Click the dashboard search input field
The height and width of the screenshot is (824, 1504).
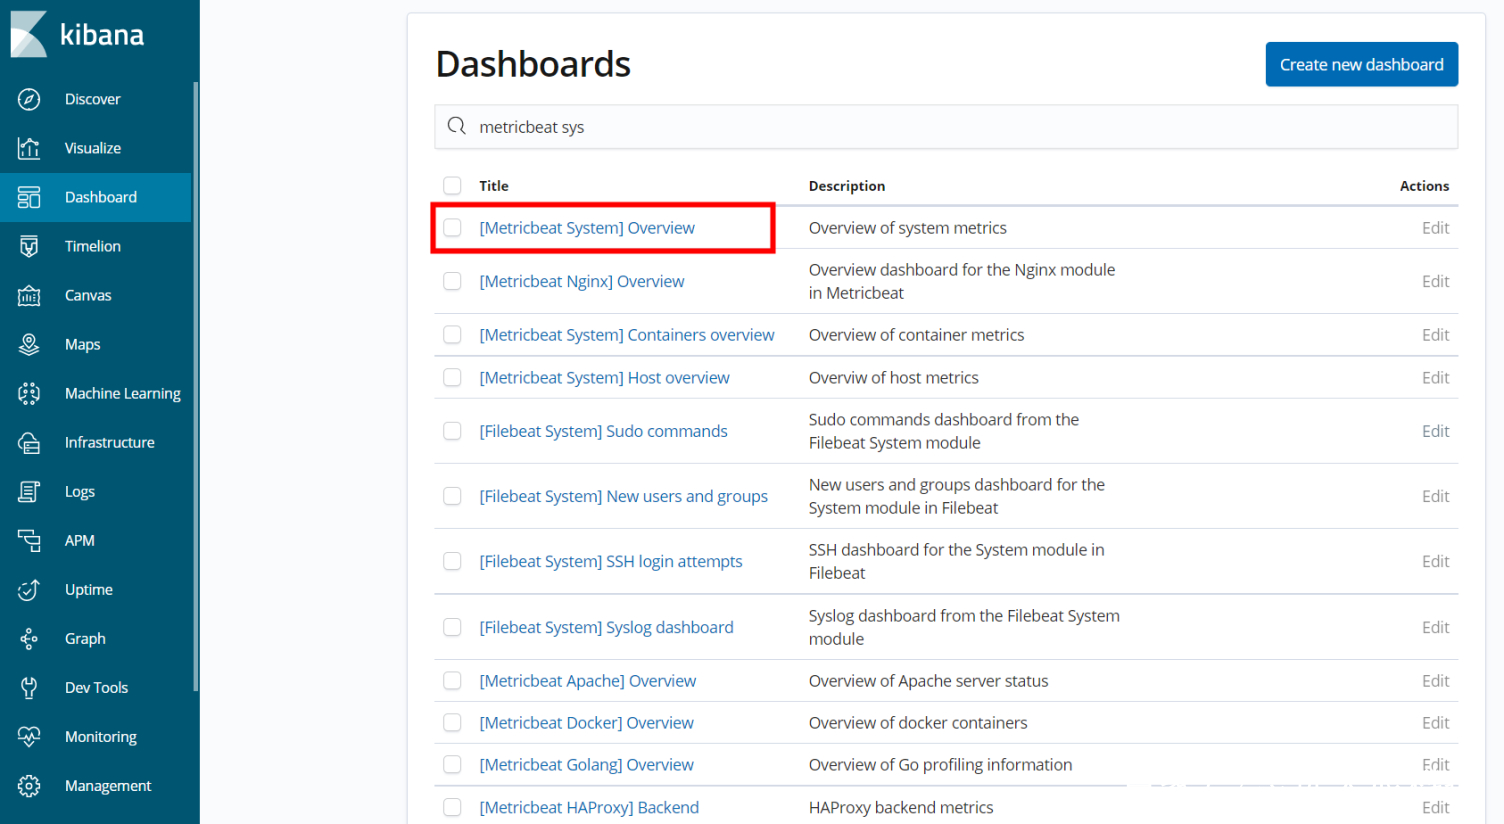pos(946,127)
